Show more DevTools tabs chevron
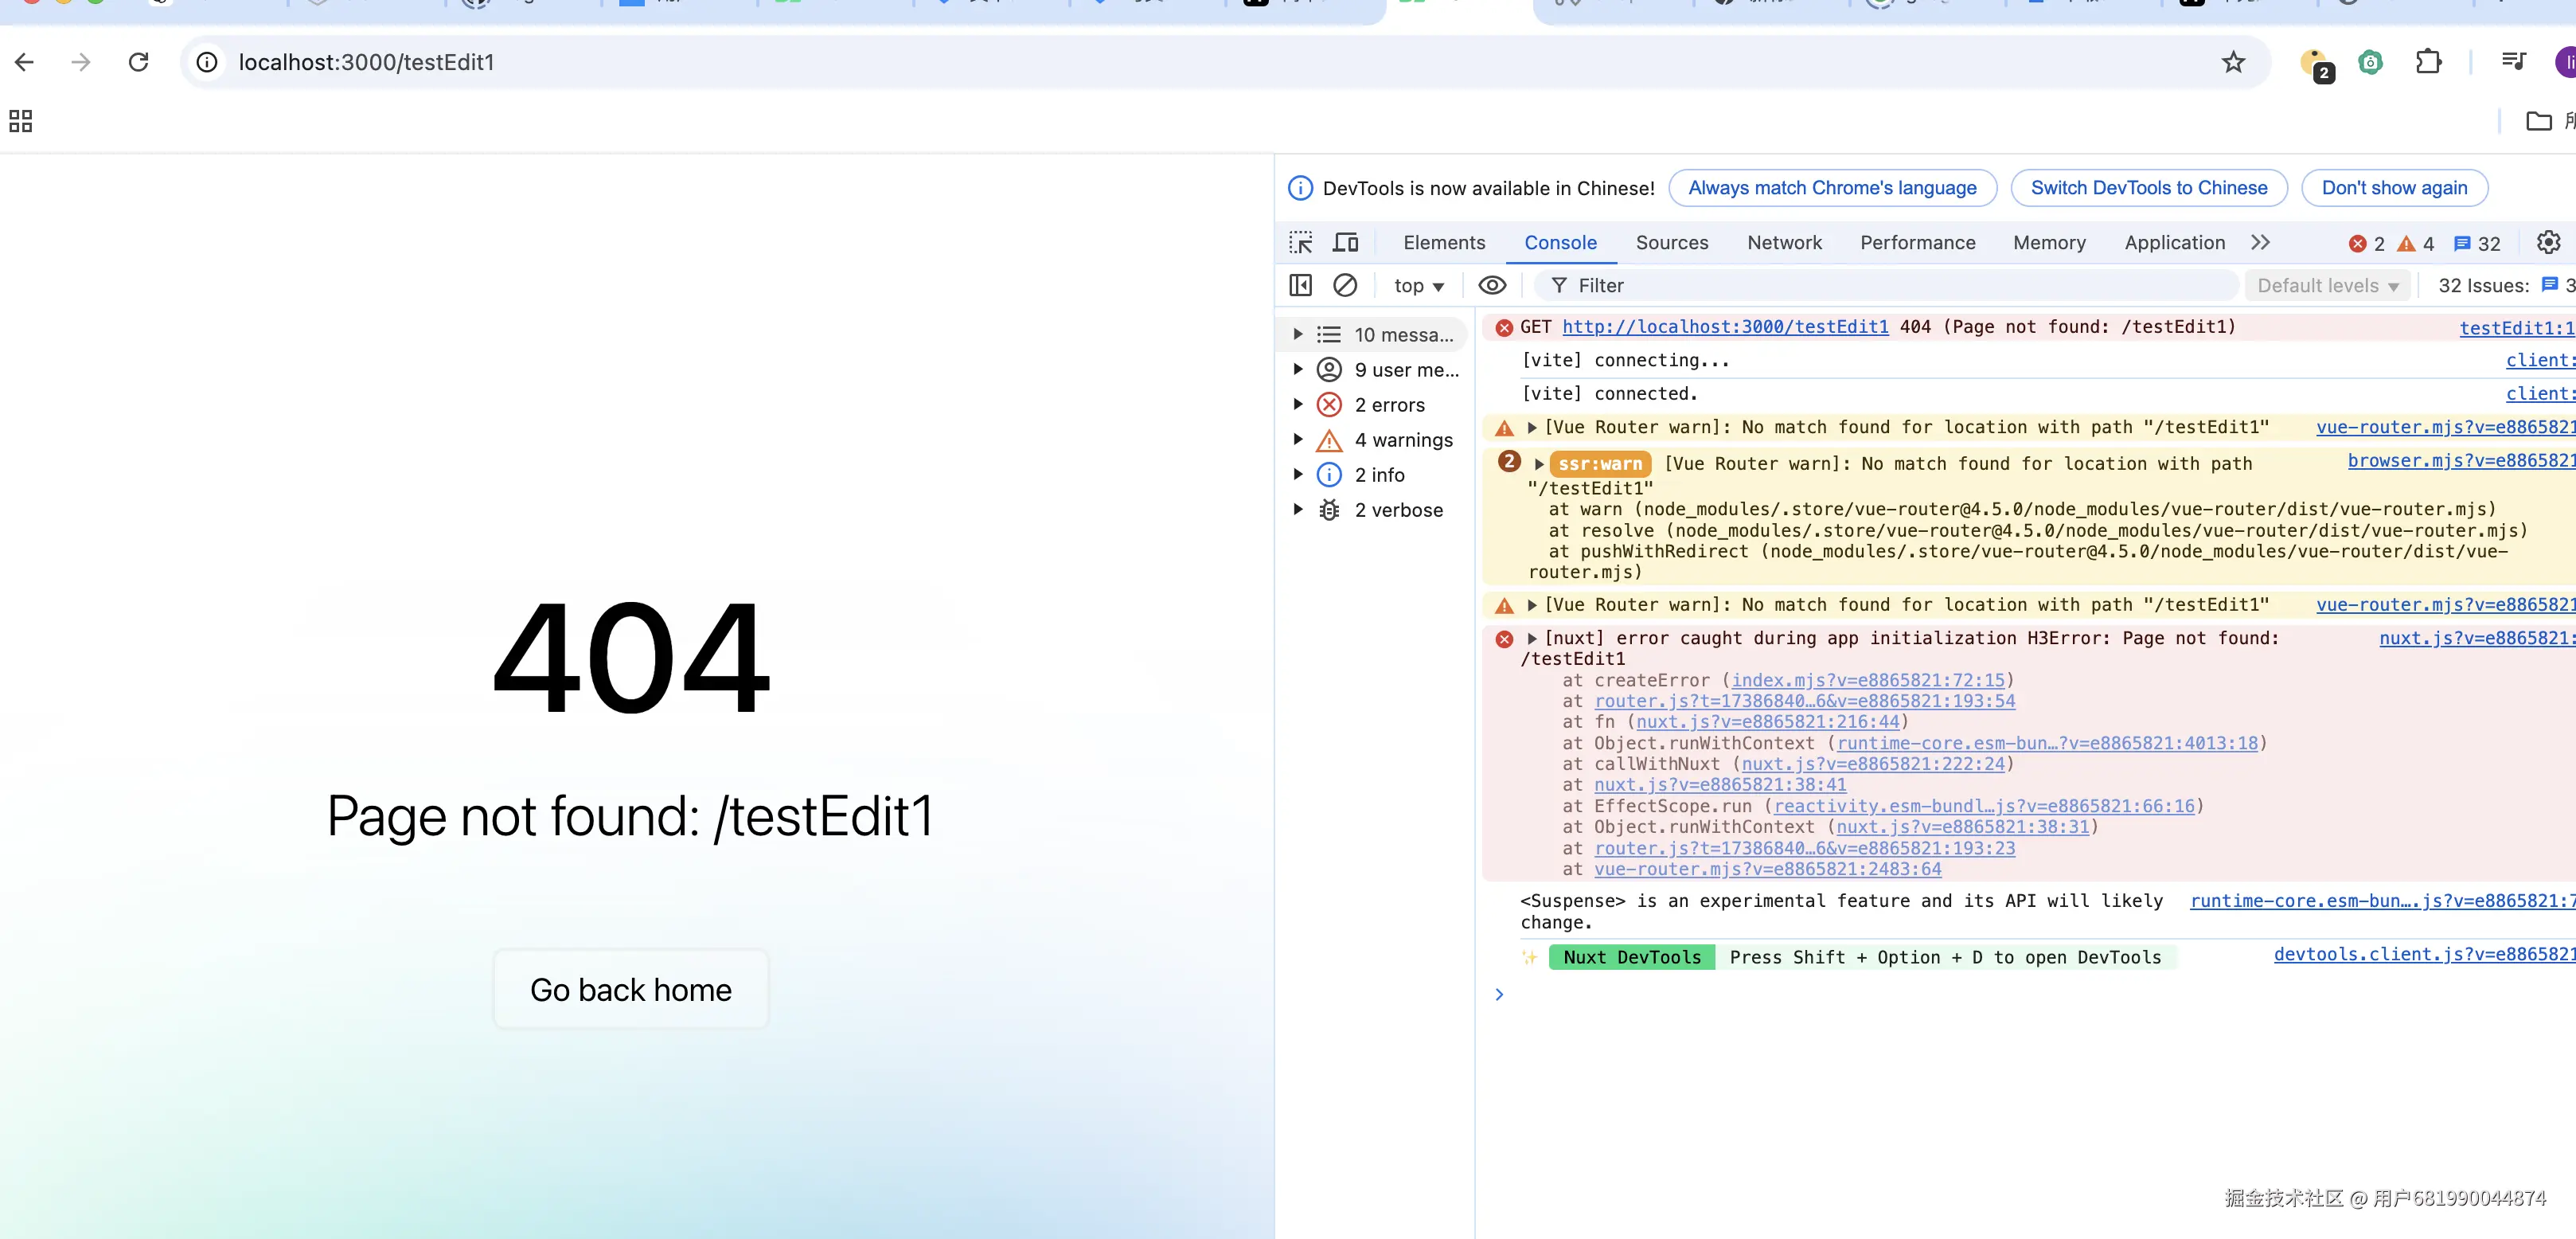2576x1239 pixels. point(2260,243)
